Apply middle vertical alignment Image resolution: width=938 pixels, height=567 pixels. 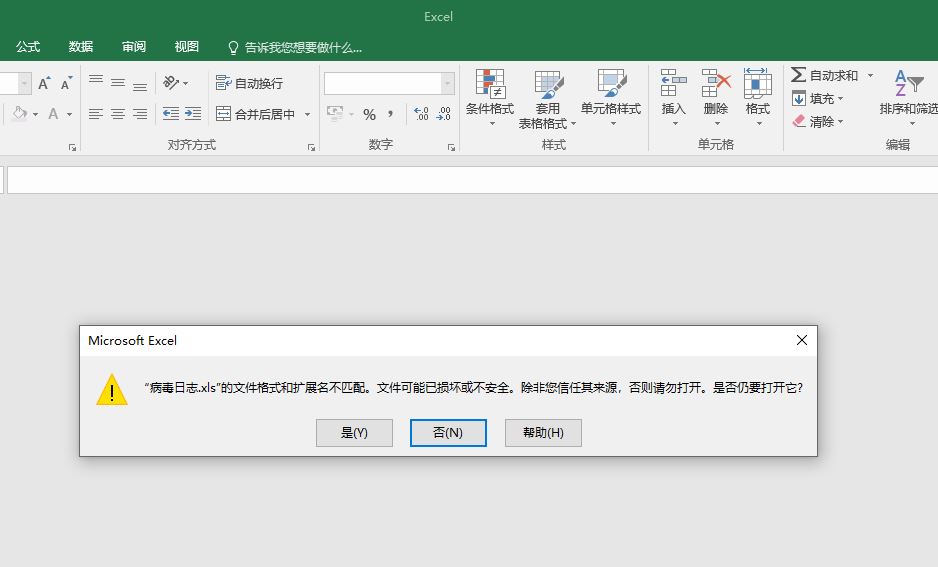point(118,82)
